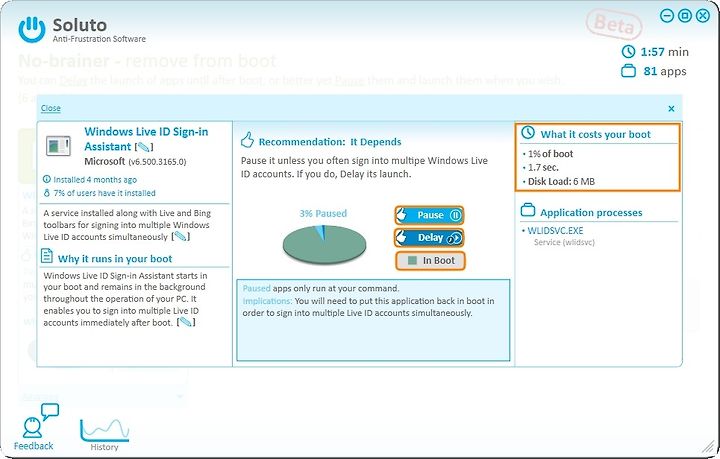Open the Feedback chat icon
720x459 pixels.
(x=40, y=420)
